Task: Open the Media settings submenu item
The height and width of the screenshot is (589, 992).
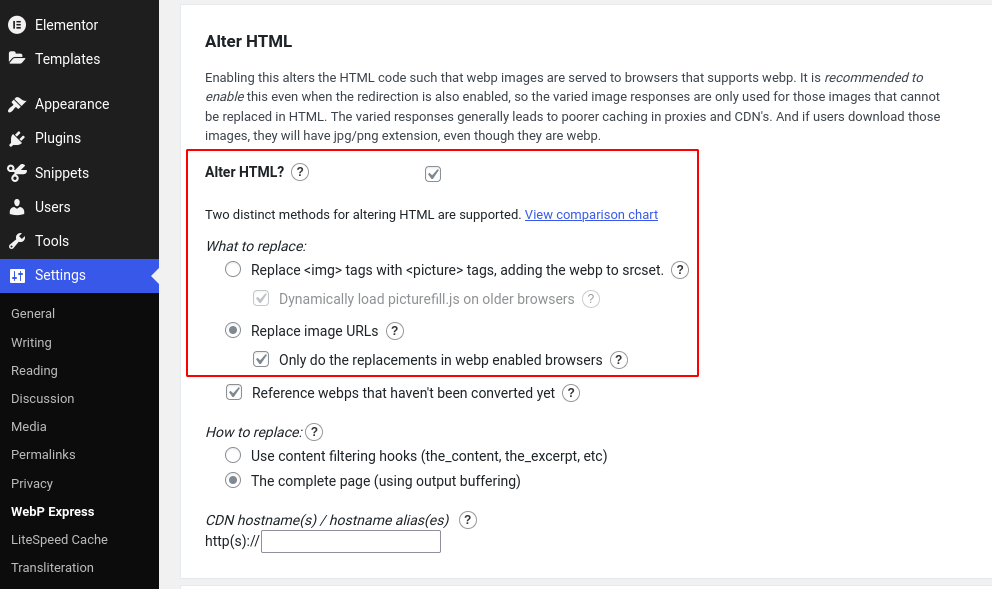Action: pos(28,426)
